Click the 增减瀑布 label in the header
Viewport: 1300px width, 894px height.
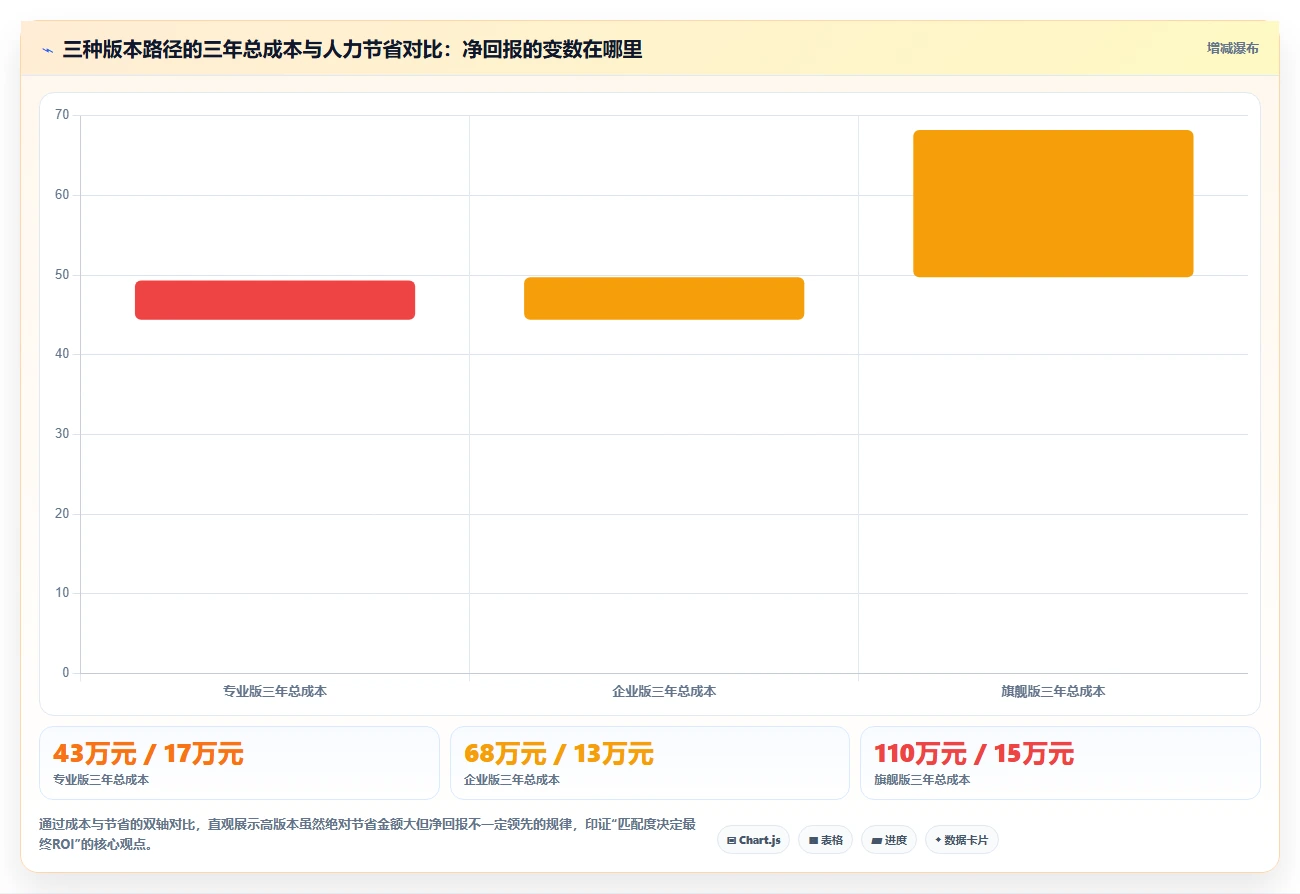pos(1232,48)
